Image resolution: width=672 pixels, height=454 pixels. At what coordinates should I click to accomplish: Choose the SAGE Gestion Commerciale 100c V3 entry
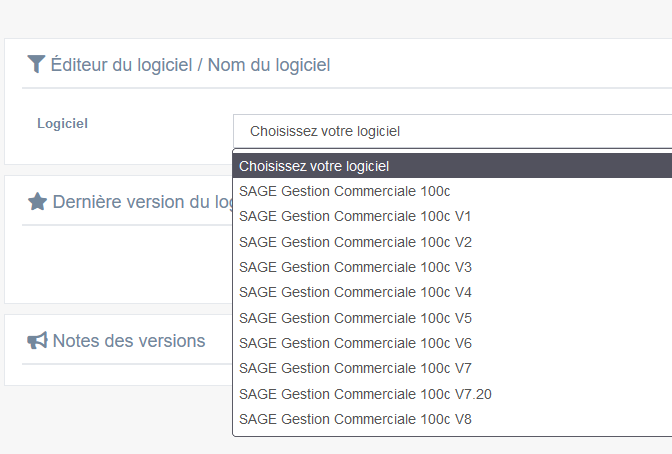coord(355,267)
